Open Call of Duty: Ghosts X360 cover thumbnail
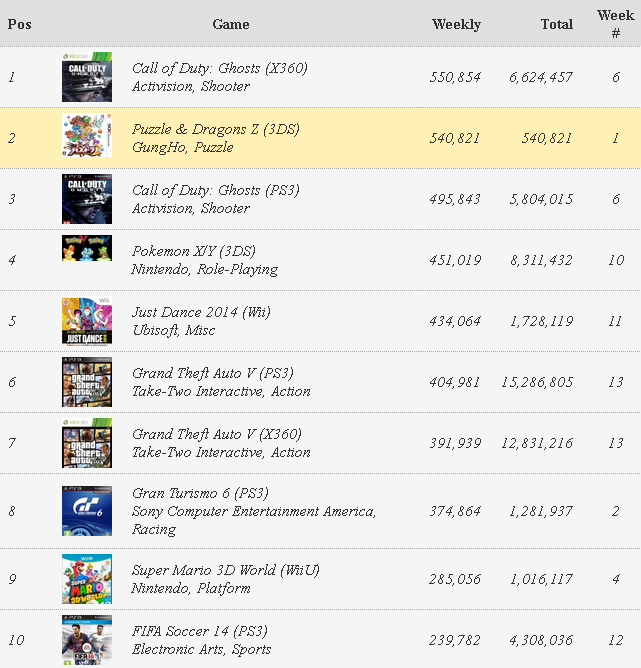Screen dimensions: 641x668 click(x=87, y=77)
